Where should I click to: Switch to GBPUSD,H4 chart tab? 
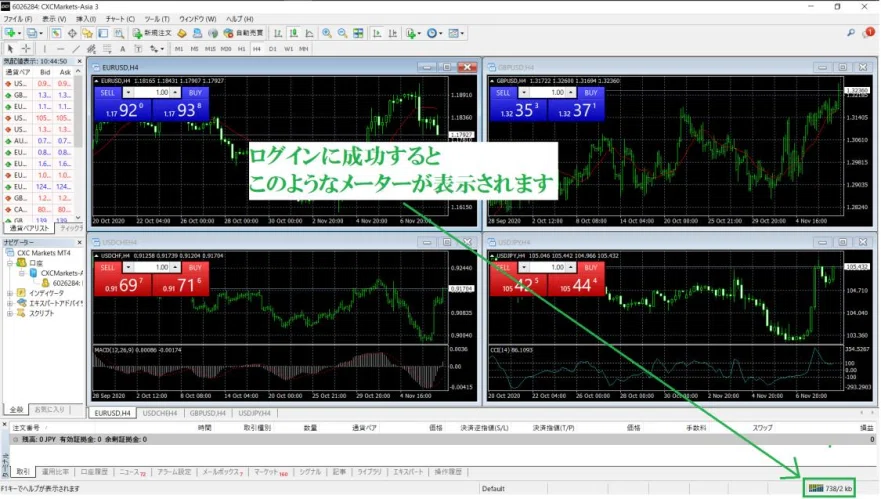[207, 413]
